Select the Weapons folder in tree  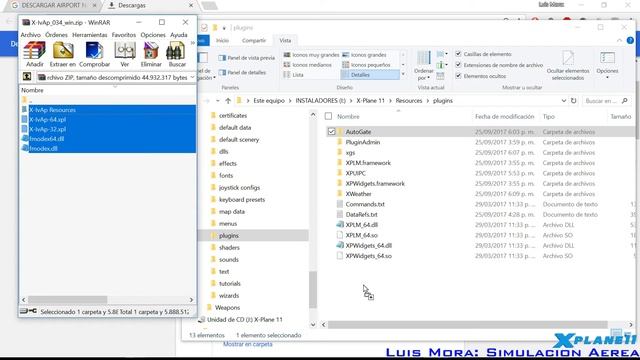227,307
